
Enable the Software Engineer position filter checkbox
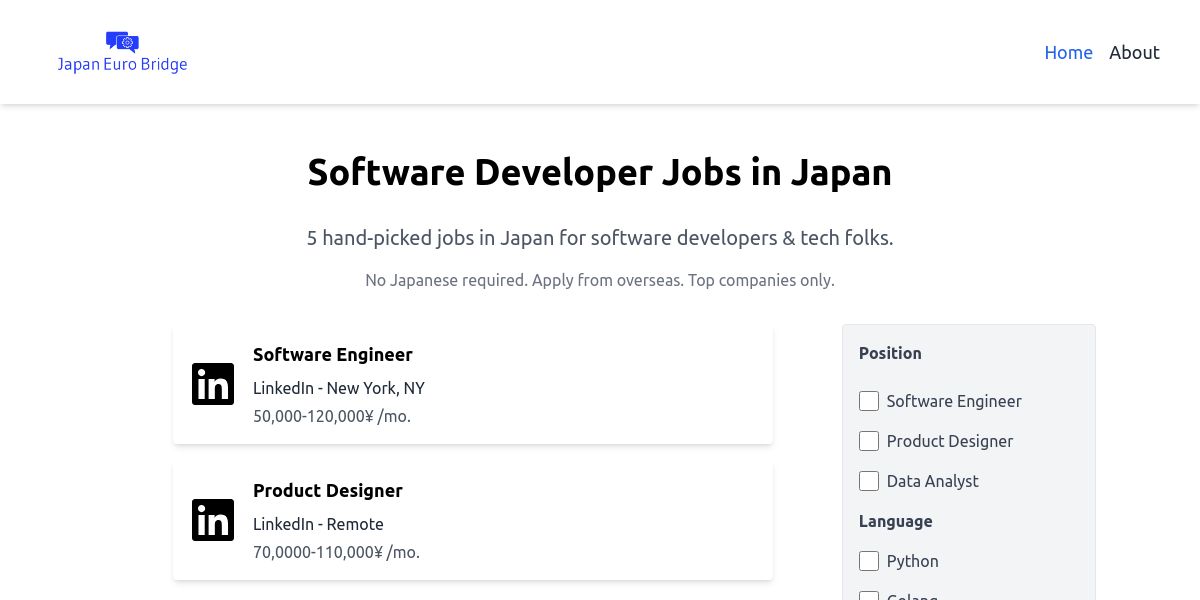[x=869, y=401]
